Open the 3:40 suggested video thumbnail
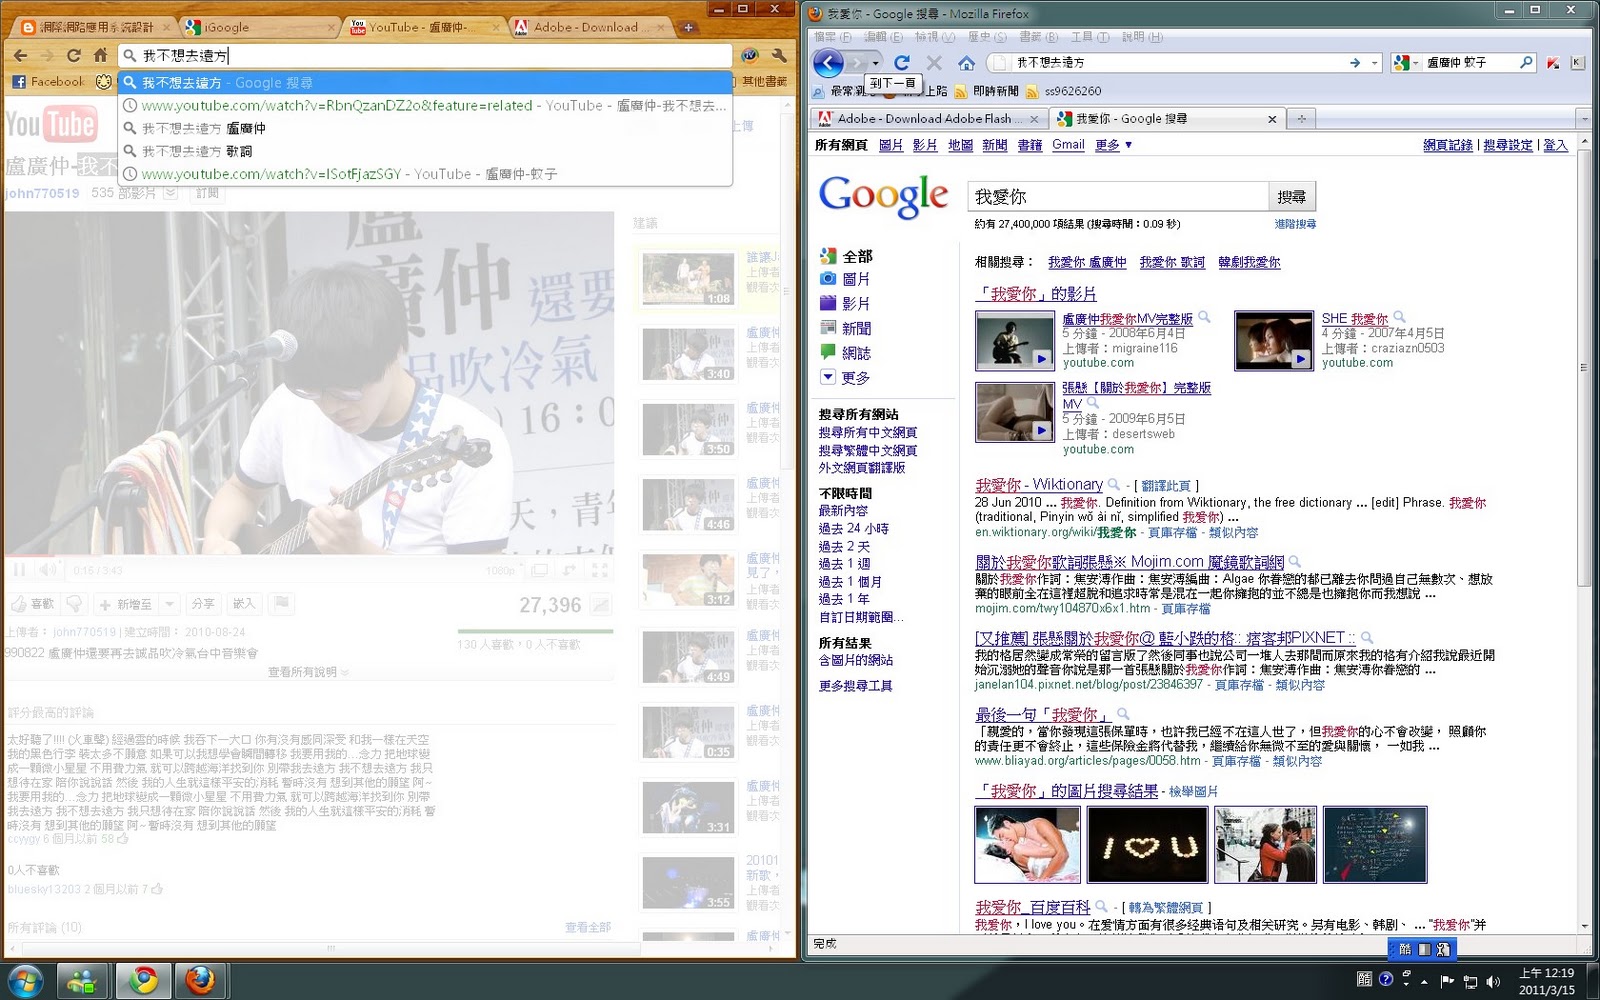This screenshot has width=1600, height=1000. coord(688,354)
